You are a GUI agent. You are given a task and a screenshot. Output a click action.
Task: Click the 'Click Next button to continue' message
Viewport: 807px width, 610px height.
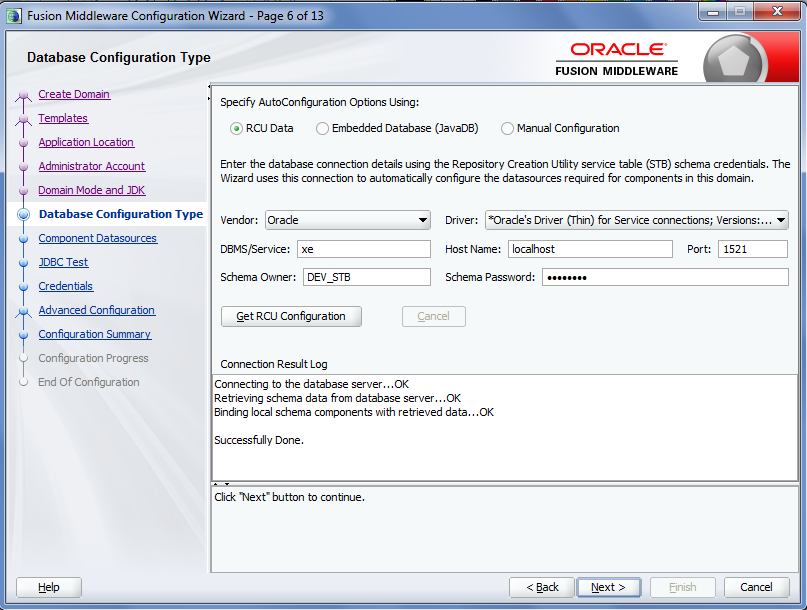pyautogui.click(x=289, y=497)
